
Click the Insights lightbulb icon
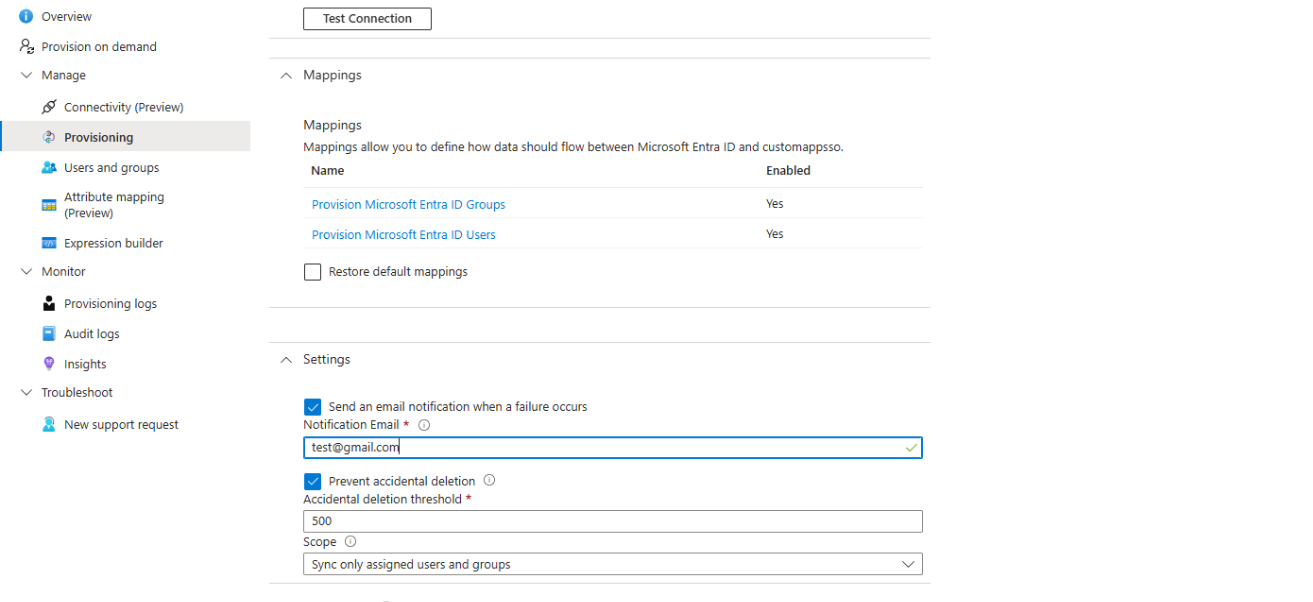coord(49,364)
